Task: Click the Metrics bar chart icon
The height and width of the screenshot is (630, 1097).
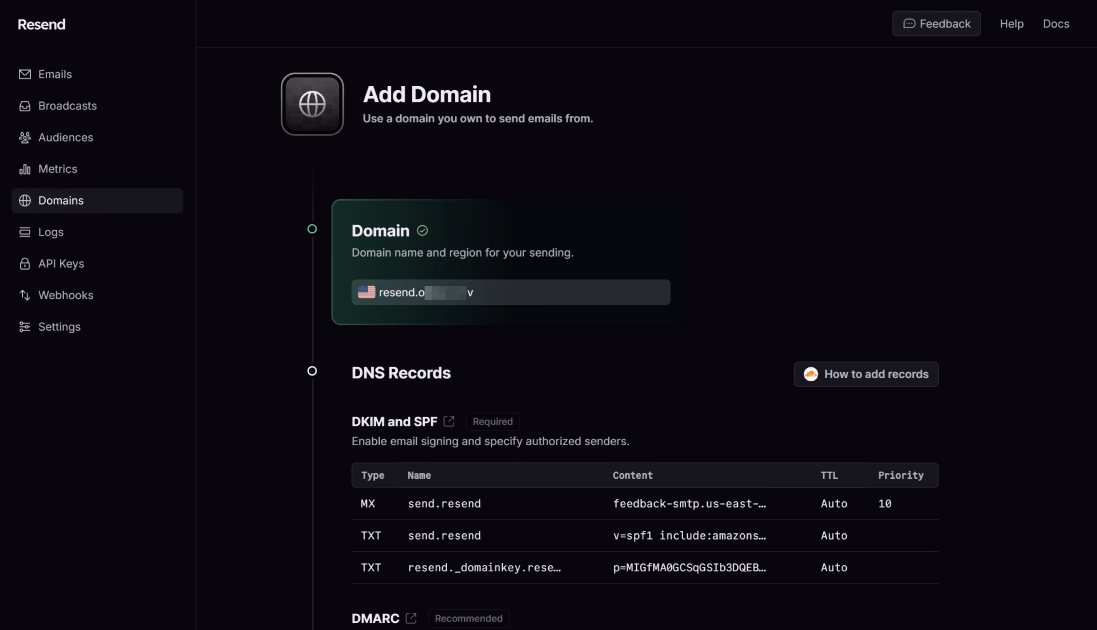Action: point(25,169)
